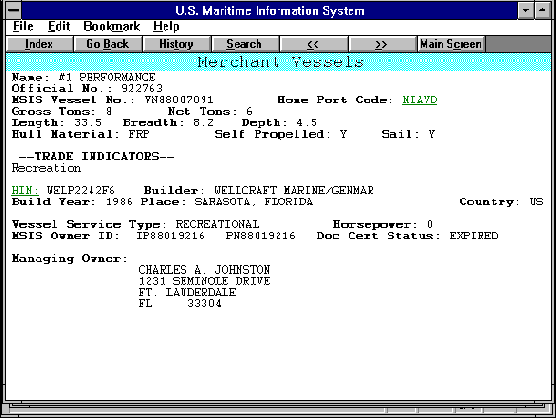Open the History button

tap(176, 44)
